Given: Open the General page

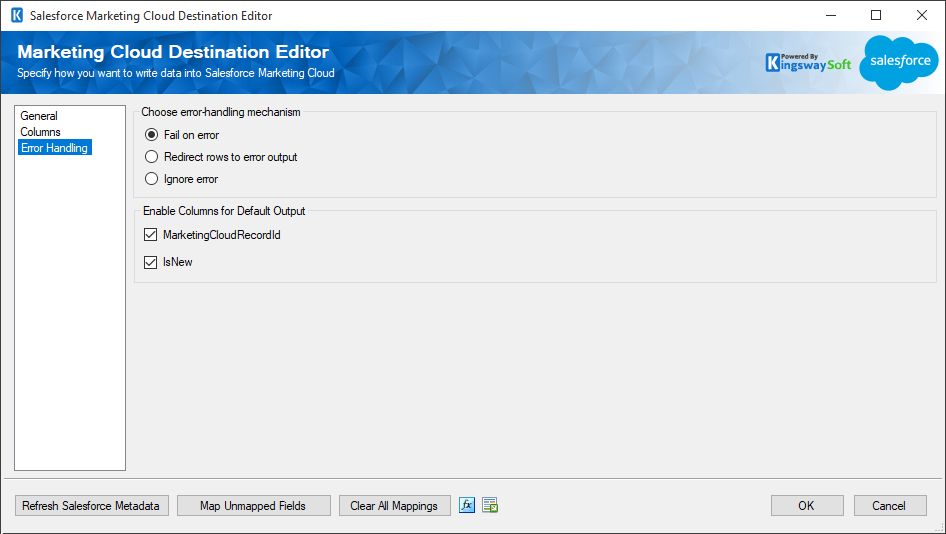Looking at the screenshot, I should pos(39,115).
